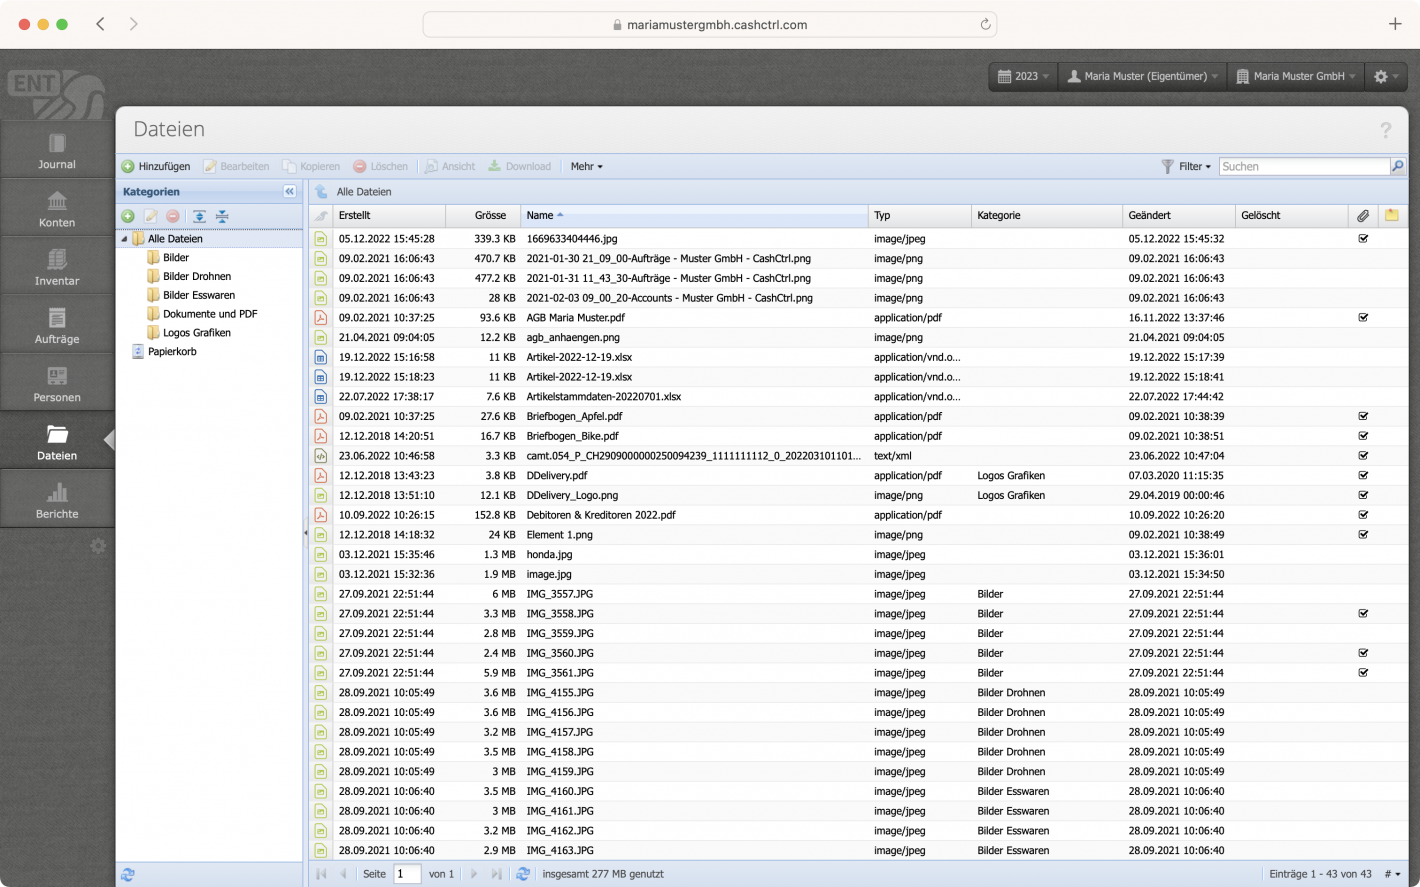Toggle the deleted flag for IMG_3558.JPG
1420x887 pixels.
click(x=1363, y=613)
